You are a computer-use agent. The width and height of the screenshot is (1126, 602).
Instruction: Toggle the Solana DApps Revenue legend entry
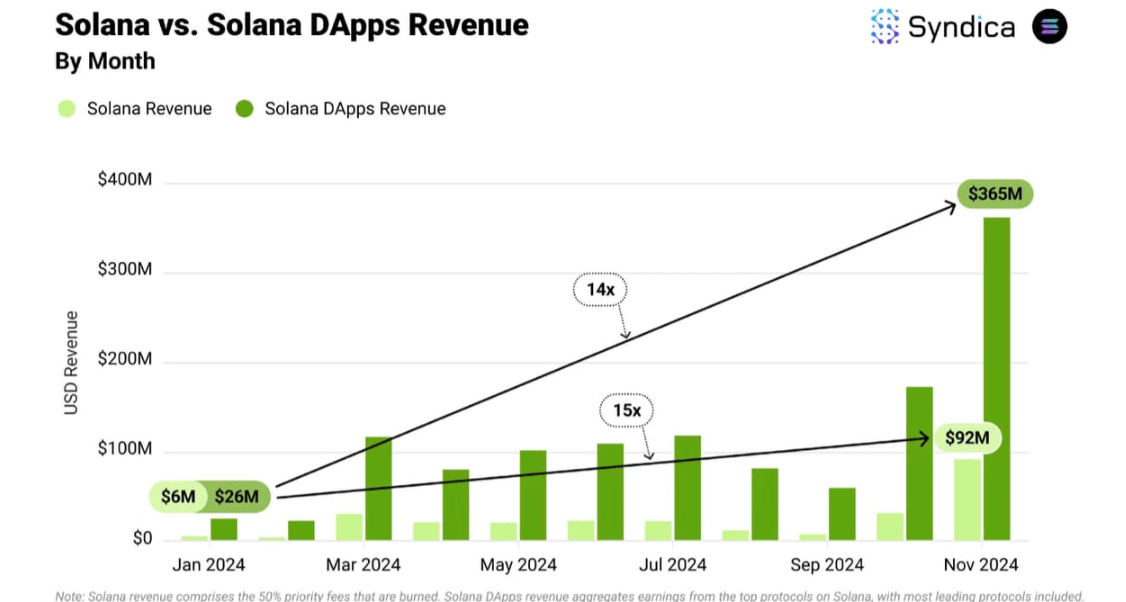[x=355, y=108]
